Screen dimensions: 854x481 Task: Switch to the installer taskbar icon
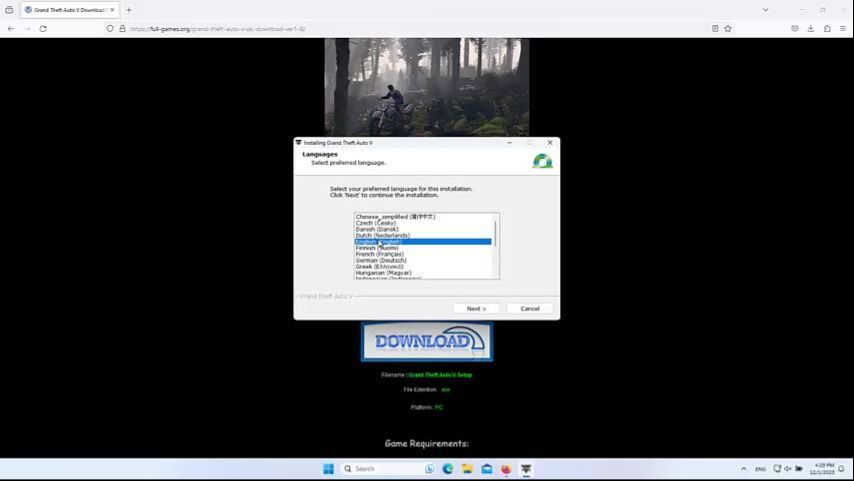(526, 469)
